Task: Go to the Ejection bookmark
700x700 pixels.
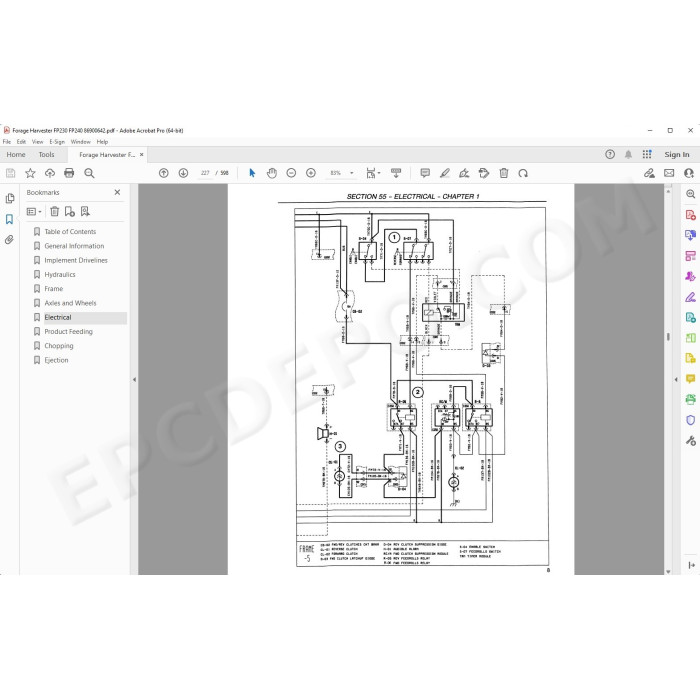Action: pyautogui.click(x=56, y=360)
